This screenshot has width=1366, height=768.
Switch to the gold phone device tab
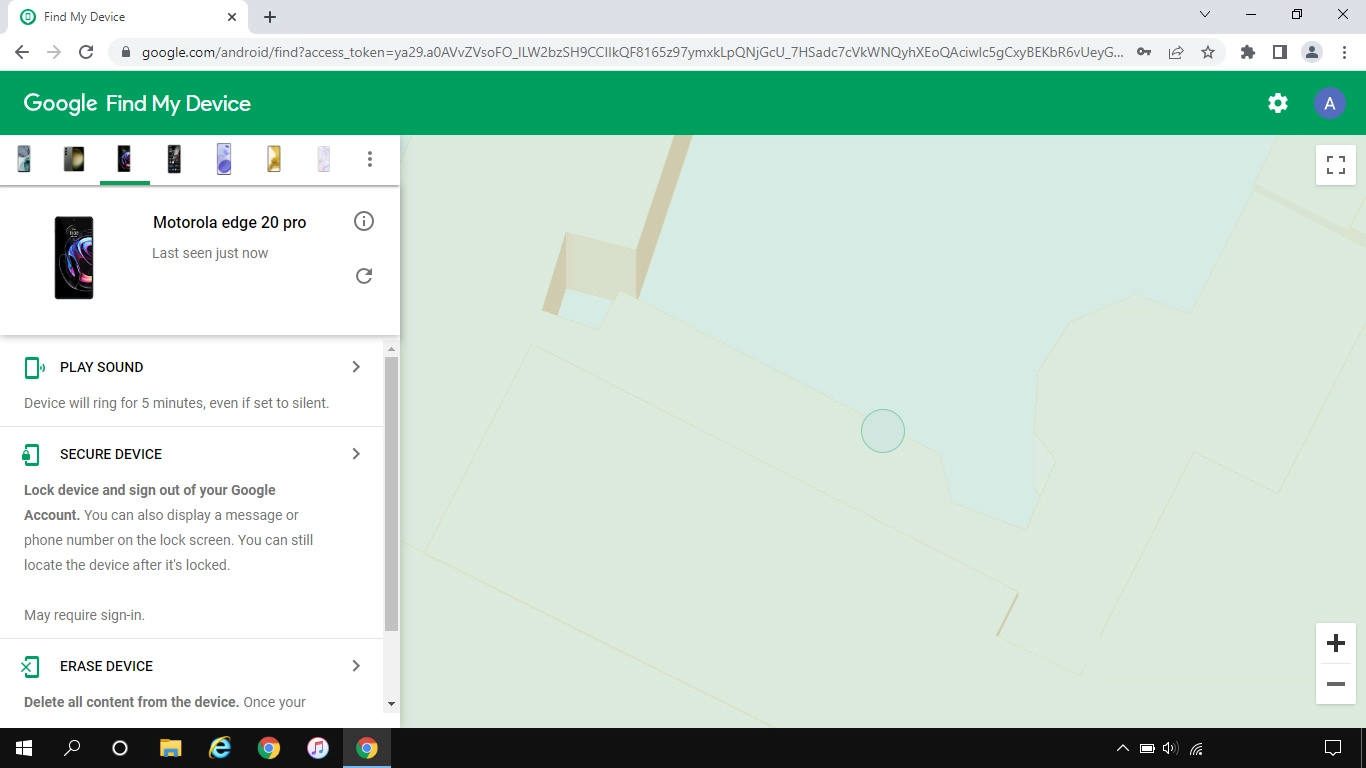pyautogui.click(x=273, y=159)
